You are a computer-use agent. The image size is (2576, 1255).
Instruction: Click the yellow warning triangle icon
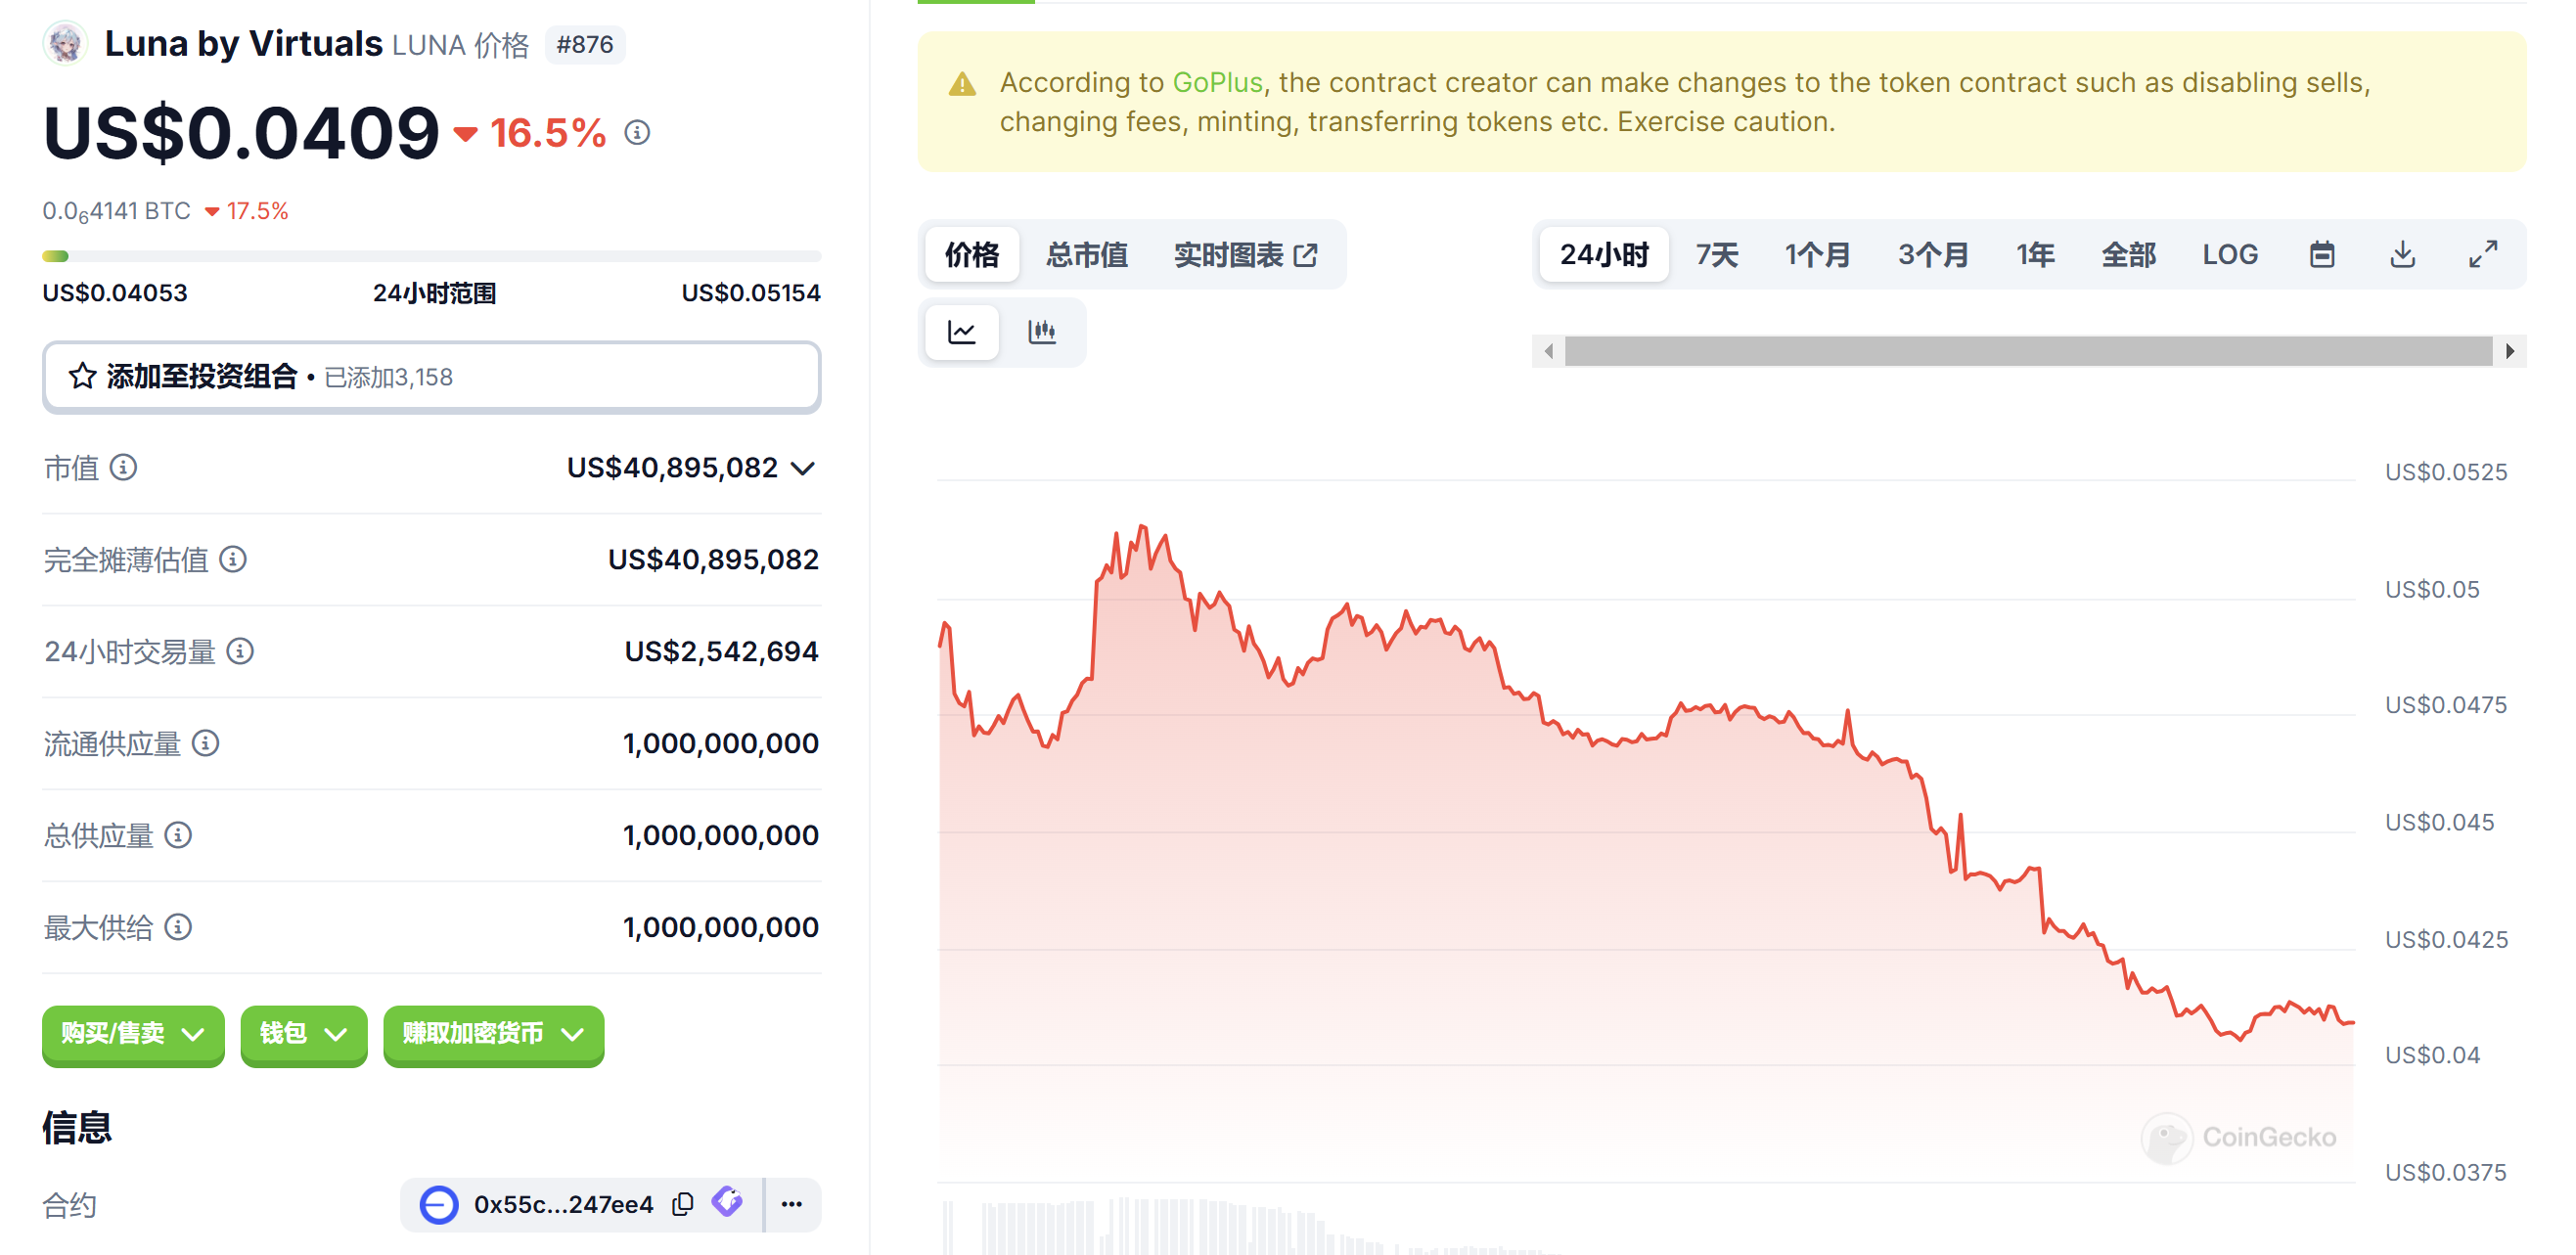[x=962, y=84]
